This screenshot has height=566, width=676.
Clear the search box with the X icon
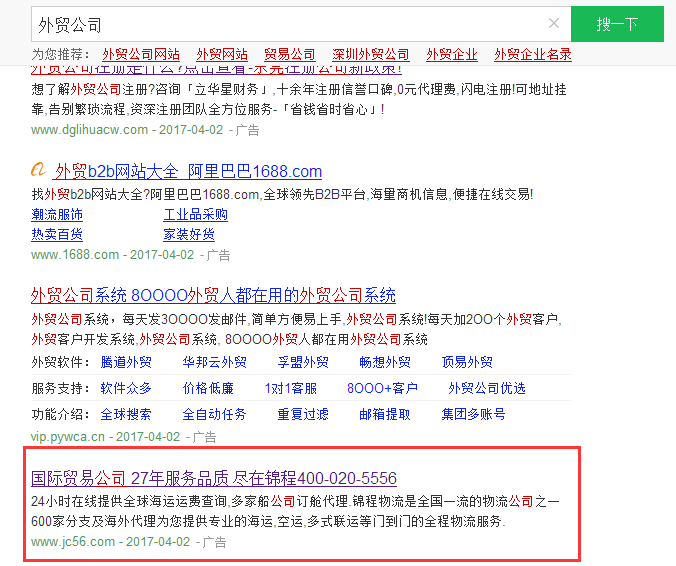[x=554, y=24]
